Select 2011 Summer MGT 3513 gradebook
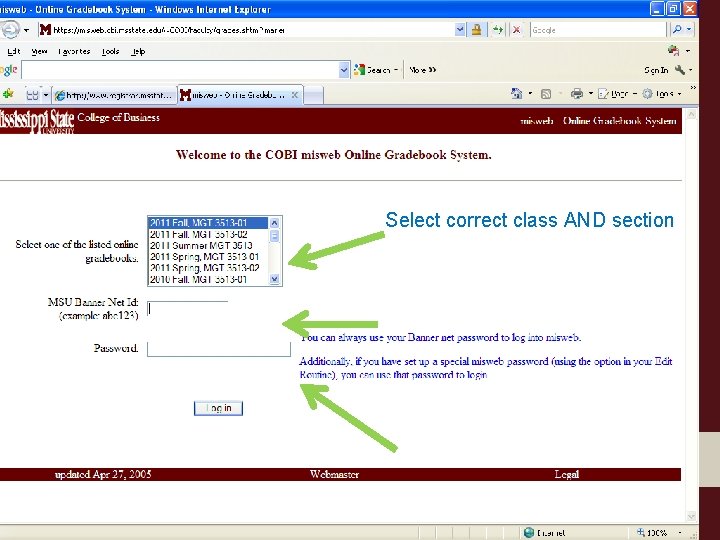The image size is (720, 540). click(x=208, y=245)
